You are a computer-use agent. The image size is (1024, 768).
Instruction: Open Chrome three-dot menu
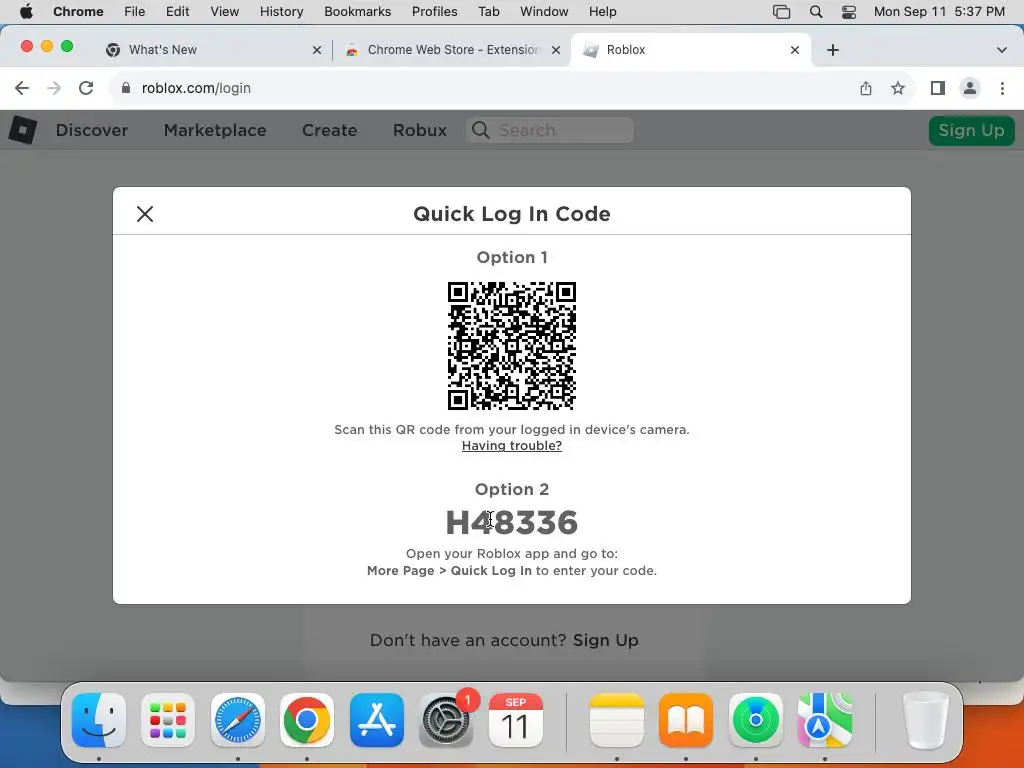(x=1002, y=88)
